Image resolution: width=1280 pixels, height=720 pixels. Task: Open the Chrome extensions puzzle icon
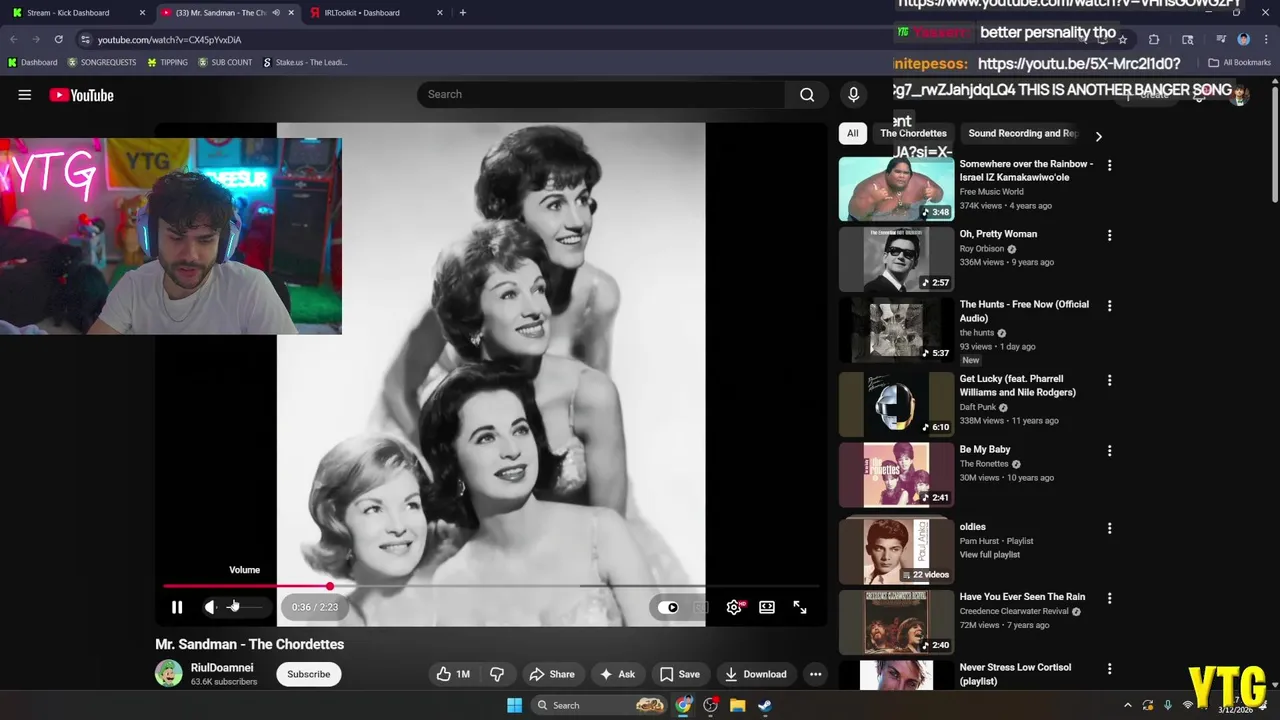point(1154,39)
